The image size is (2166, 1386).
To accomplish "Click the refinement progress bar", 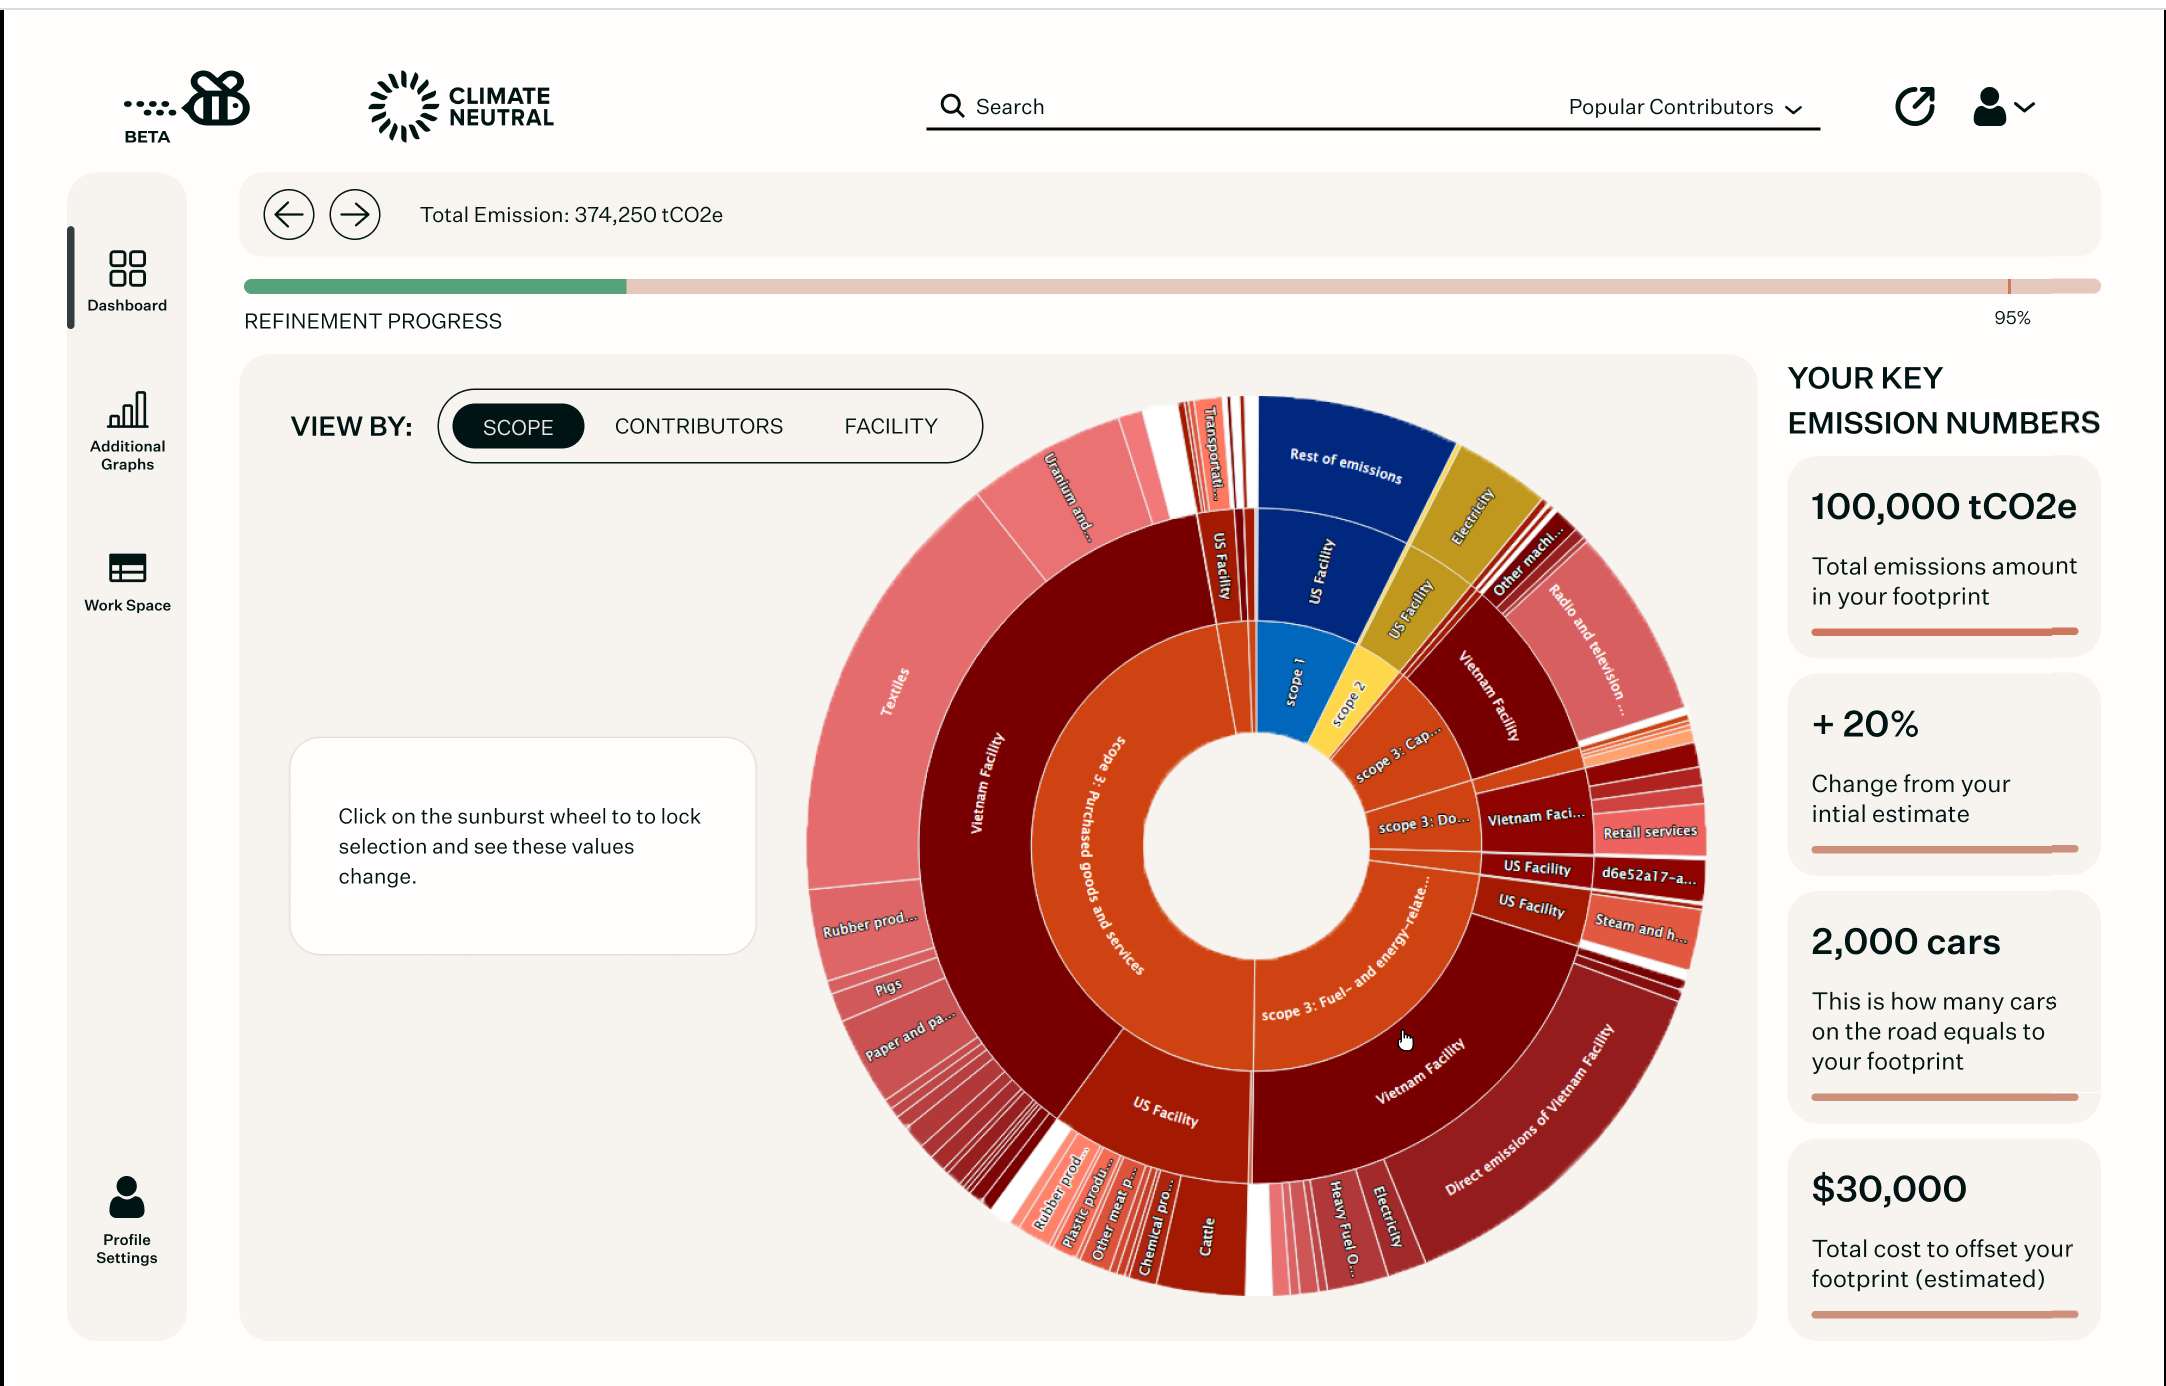I will tap(1170, 287).
